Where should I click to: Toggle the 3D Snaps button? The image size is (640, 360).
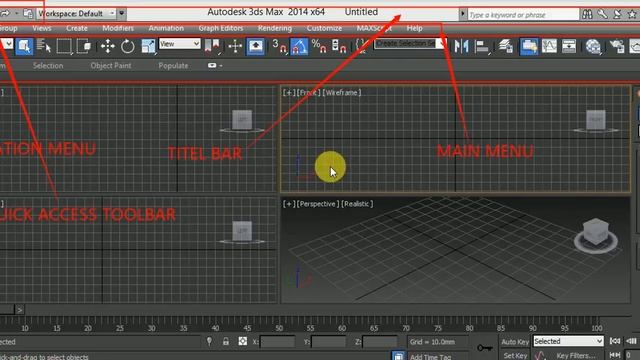[279, 46]
